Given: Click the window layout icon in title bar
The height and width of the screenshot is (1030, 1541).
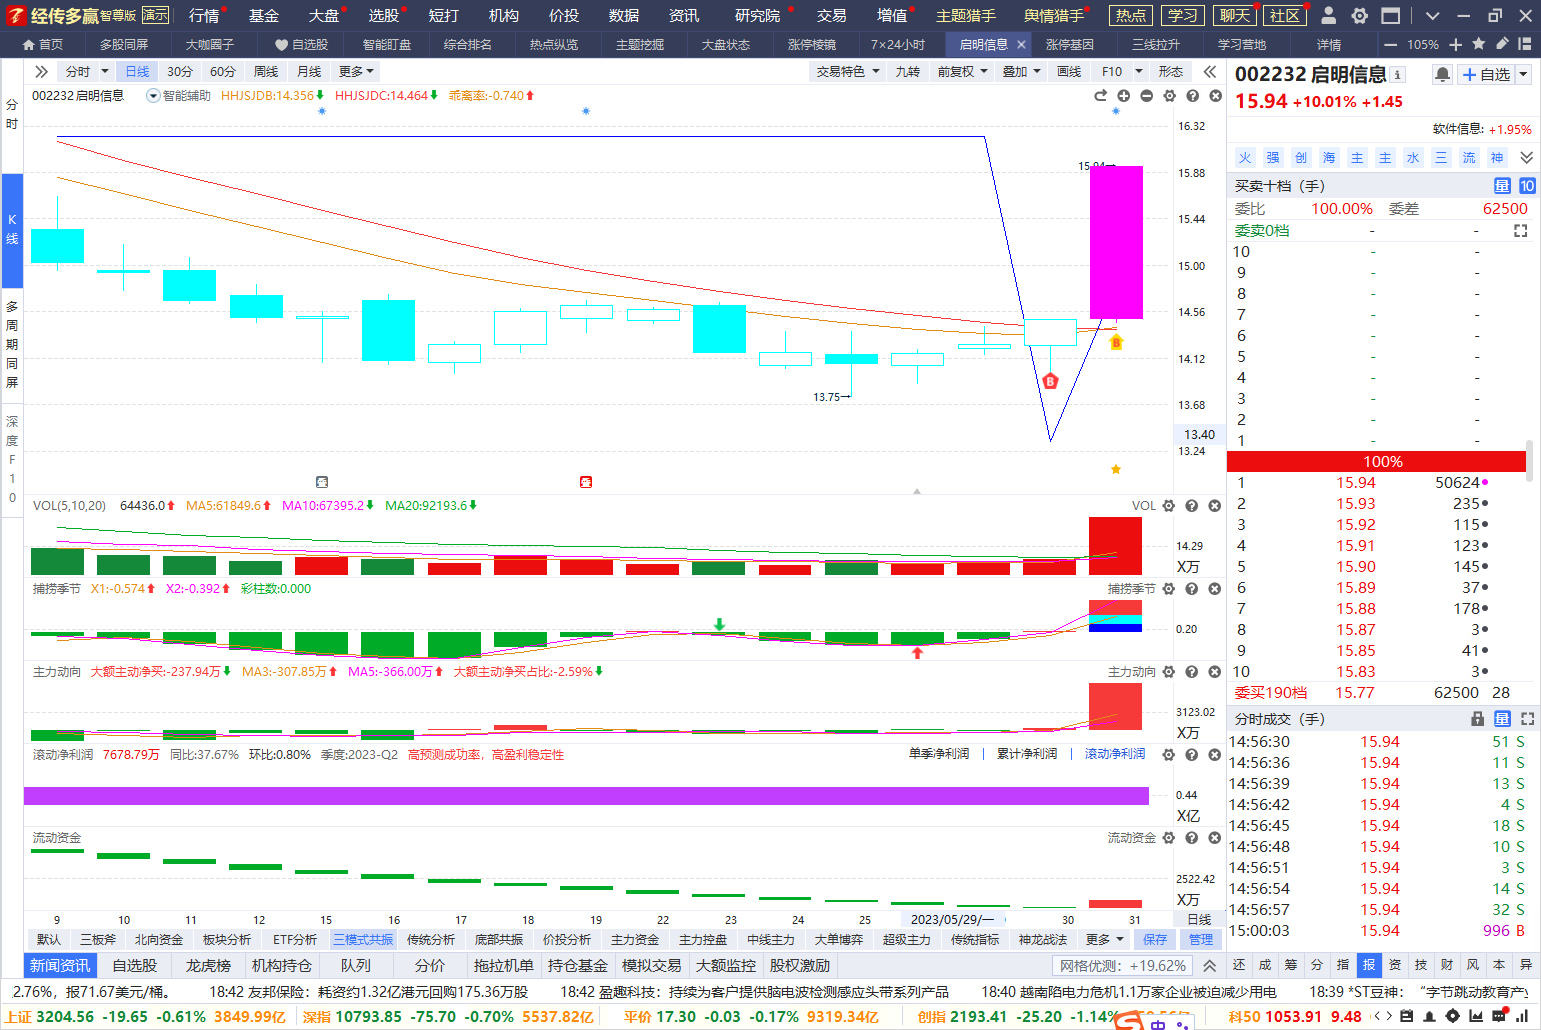Looking at the screenshot, I should click(x=1391, y=15).
